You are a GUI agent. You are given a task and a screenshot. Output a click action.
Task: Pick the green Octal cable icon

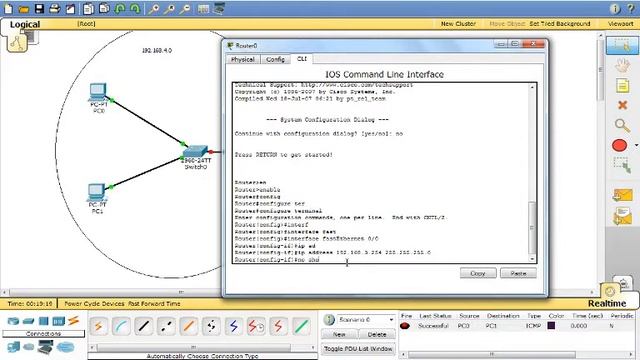click(301, 326)
